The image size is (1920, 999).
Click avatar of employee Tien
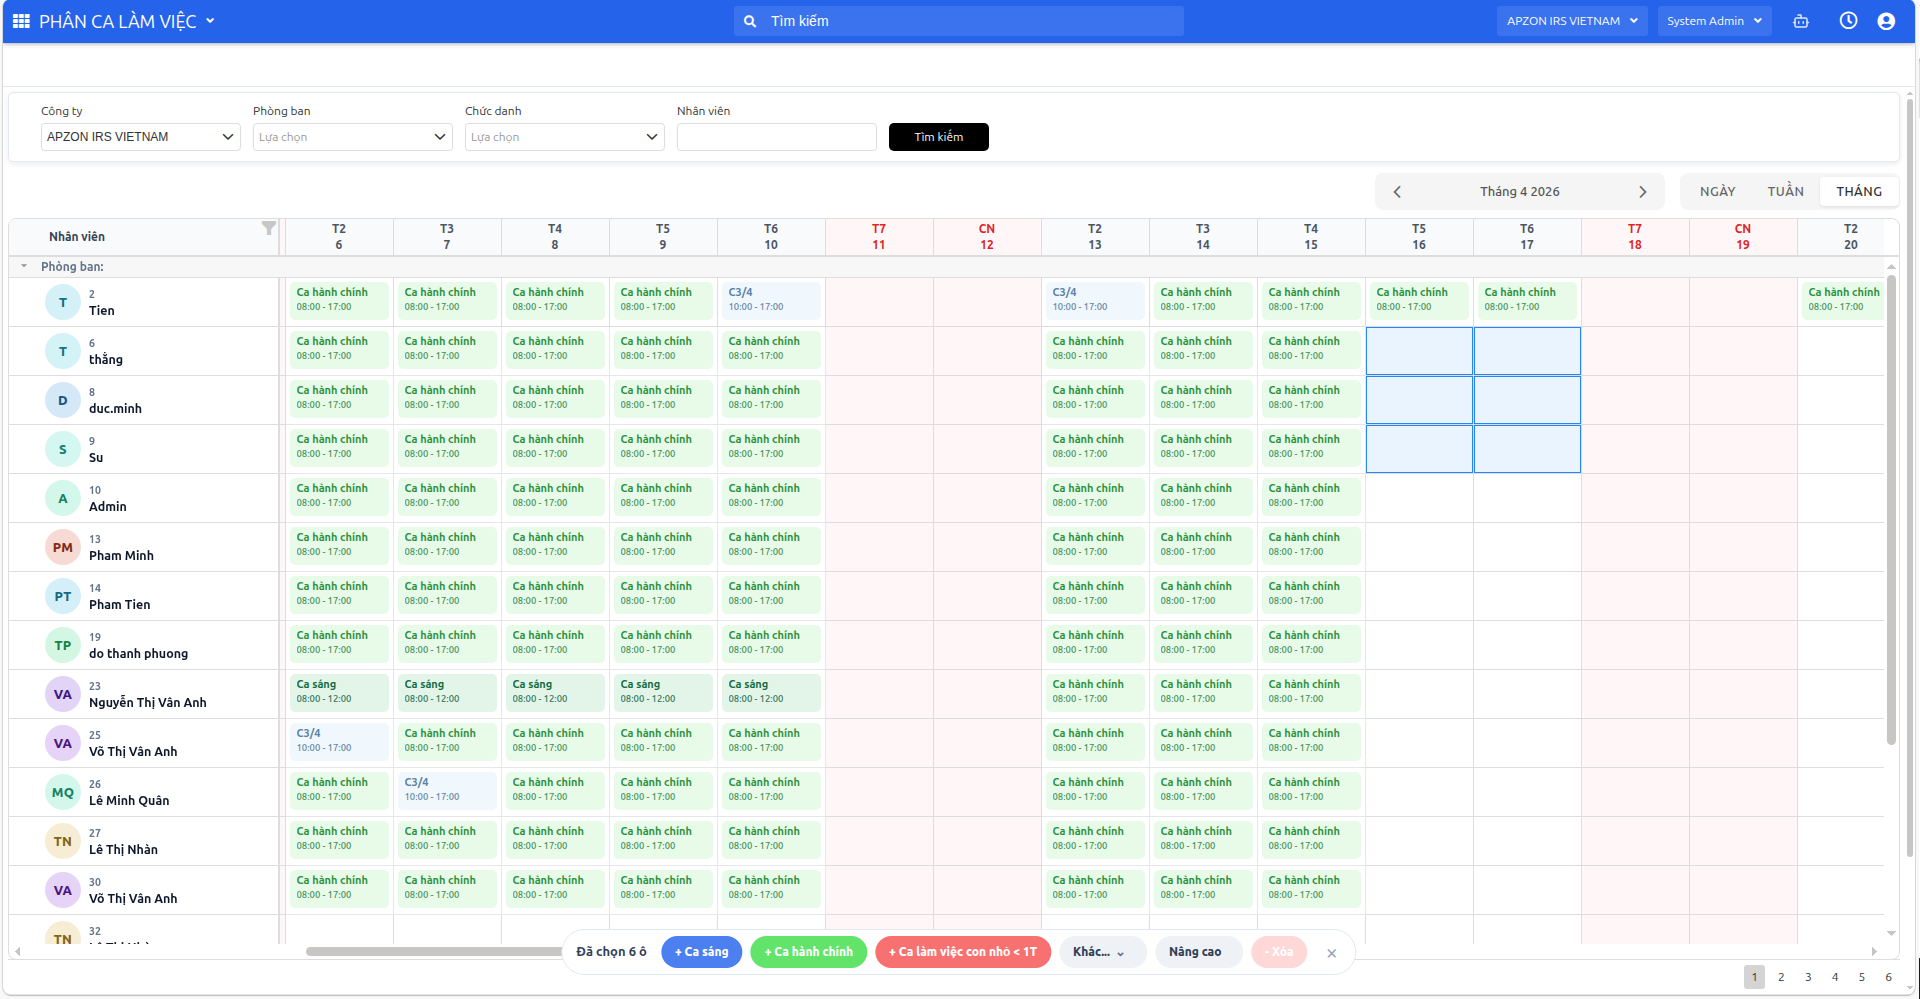click(63, 302)
